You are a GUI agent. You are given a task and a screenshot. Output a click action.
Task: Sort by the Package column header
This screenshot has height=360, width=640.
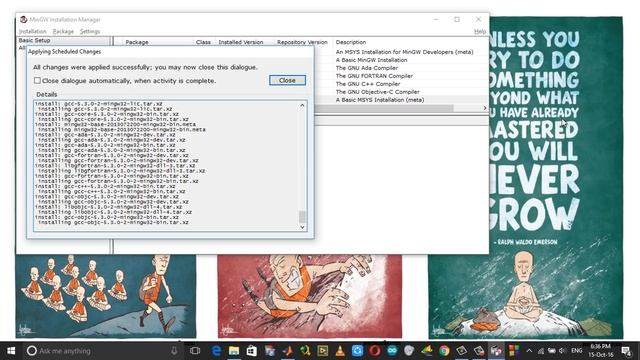coord(137,42)
